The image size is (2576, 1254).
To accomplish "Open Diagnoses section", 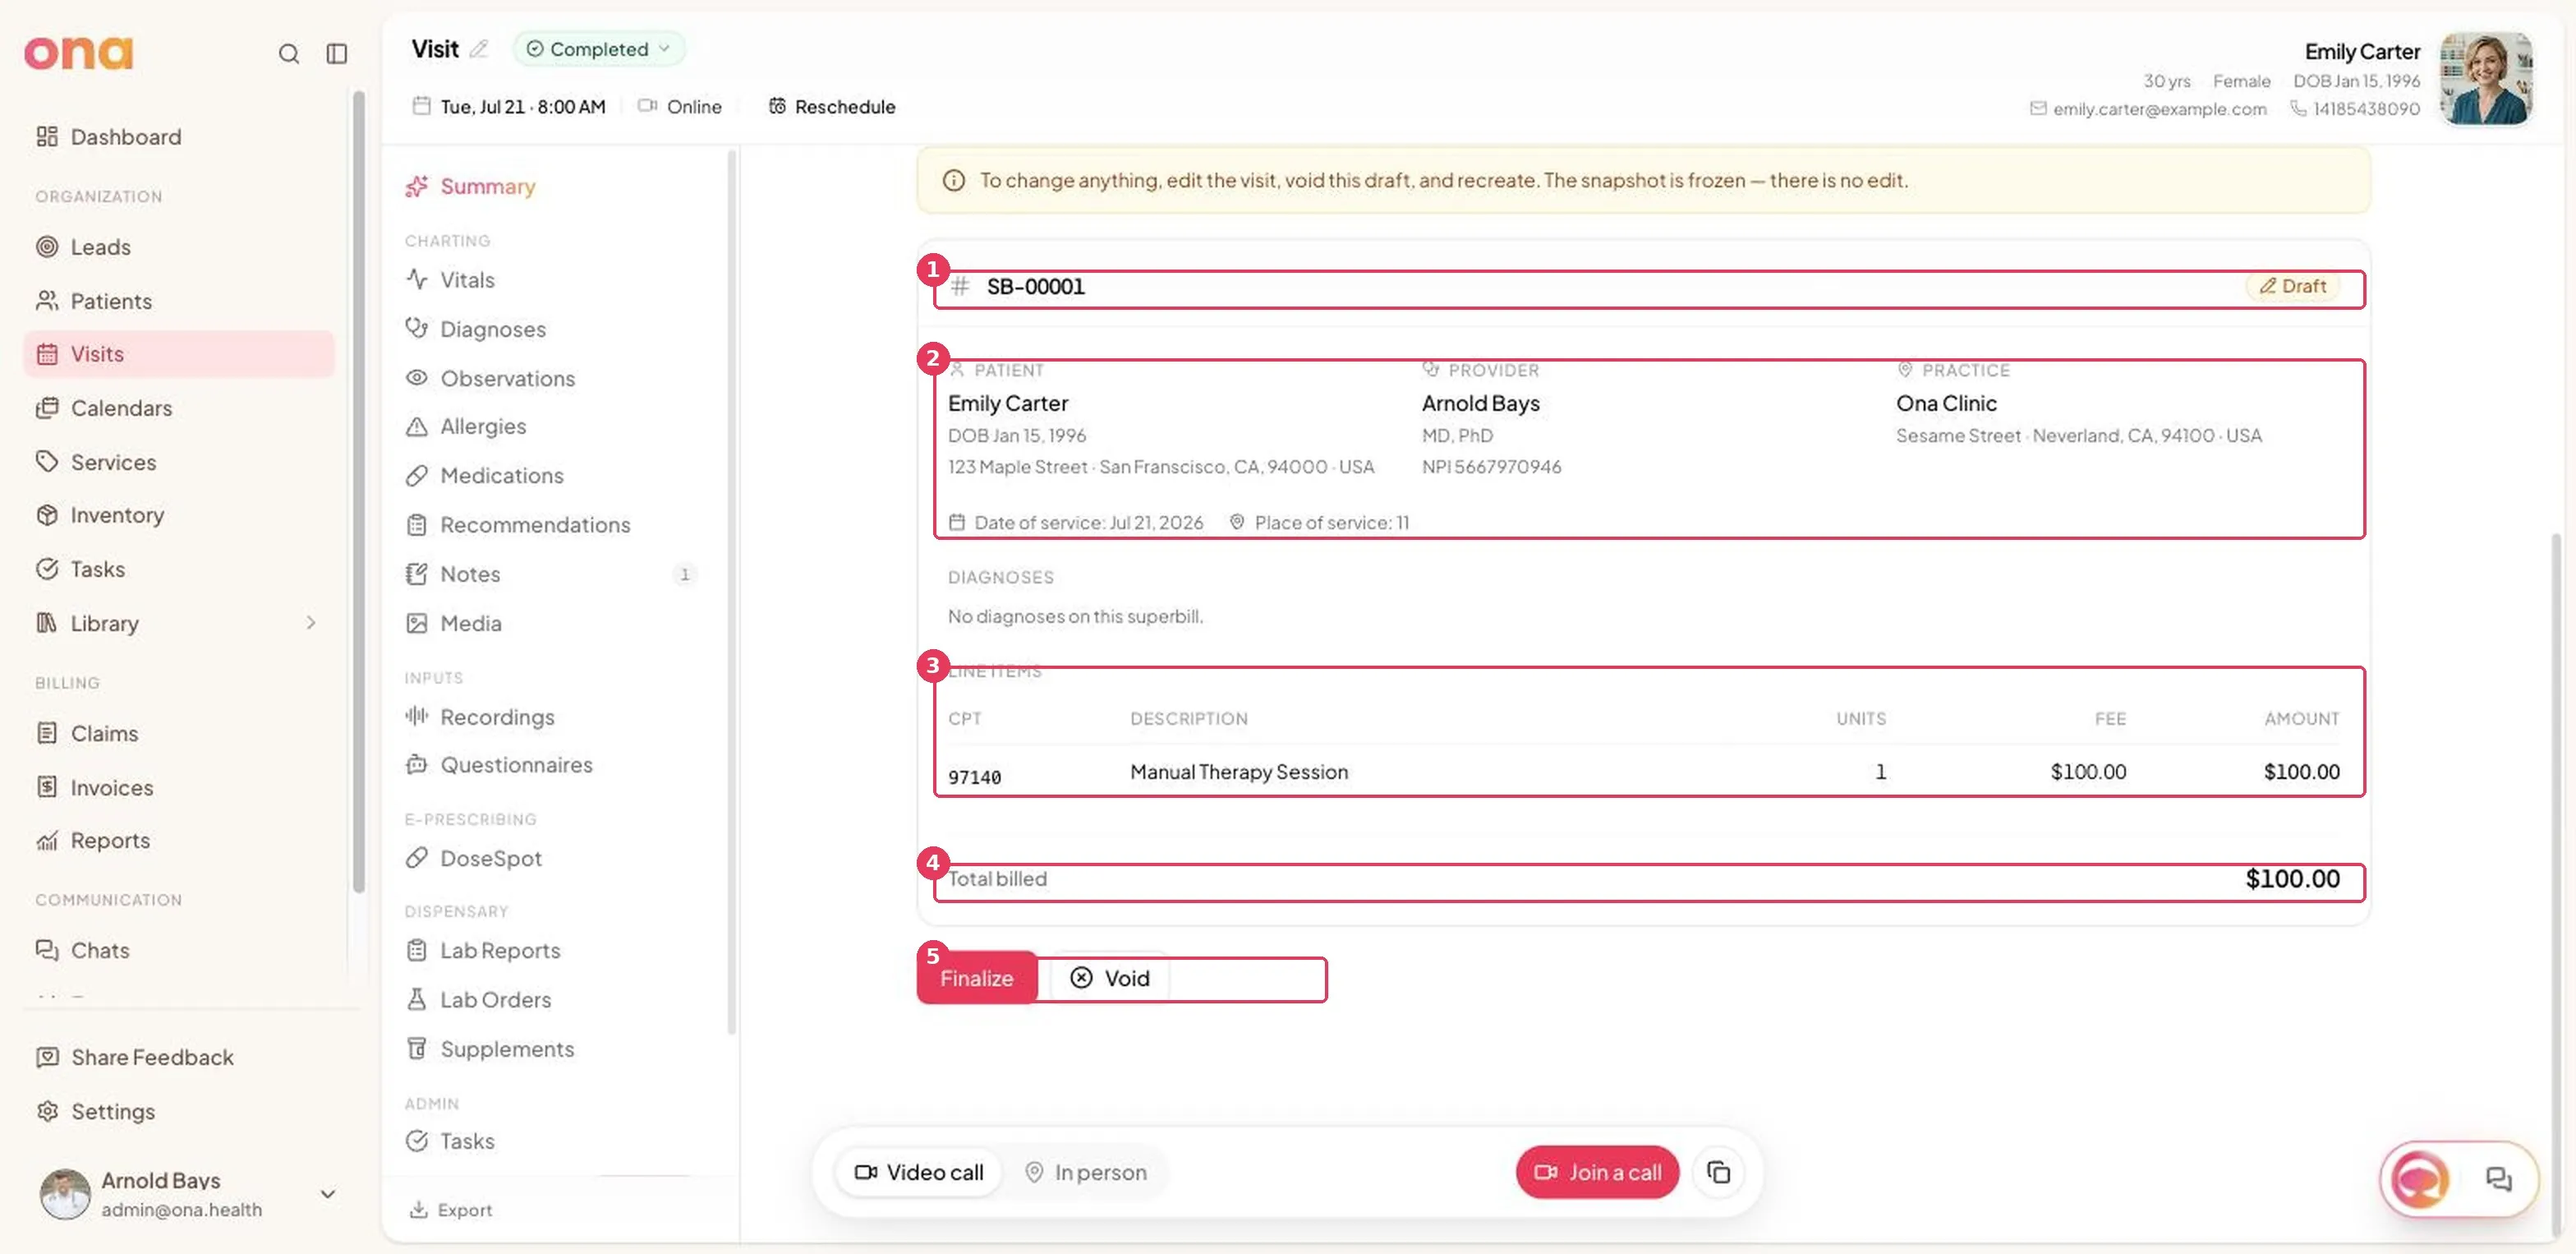I will tap(476, 329).
